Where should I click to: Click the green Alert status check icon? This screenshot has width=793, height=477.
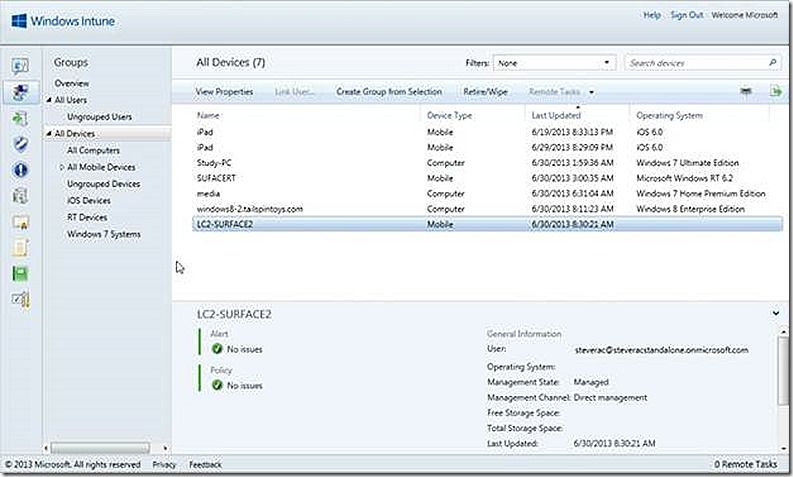[217, 349]
